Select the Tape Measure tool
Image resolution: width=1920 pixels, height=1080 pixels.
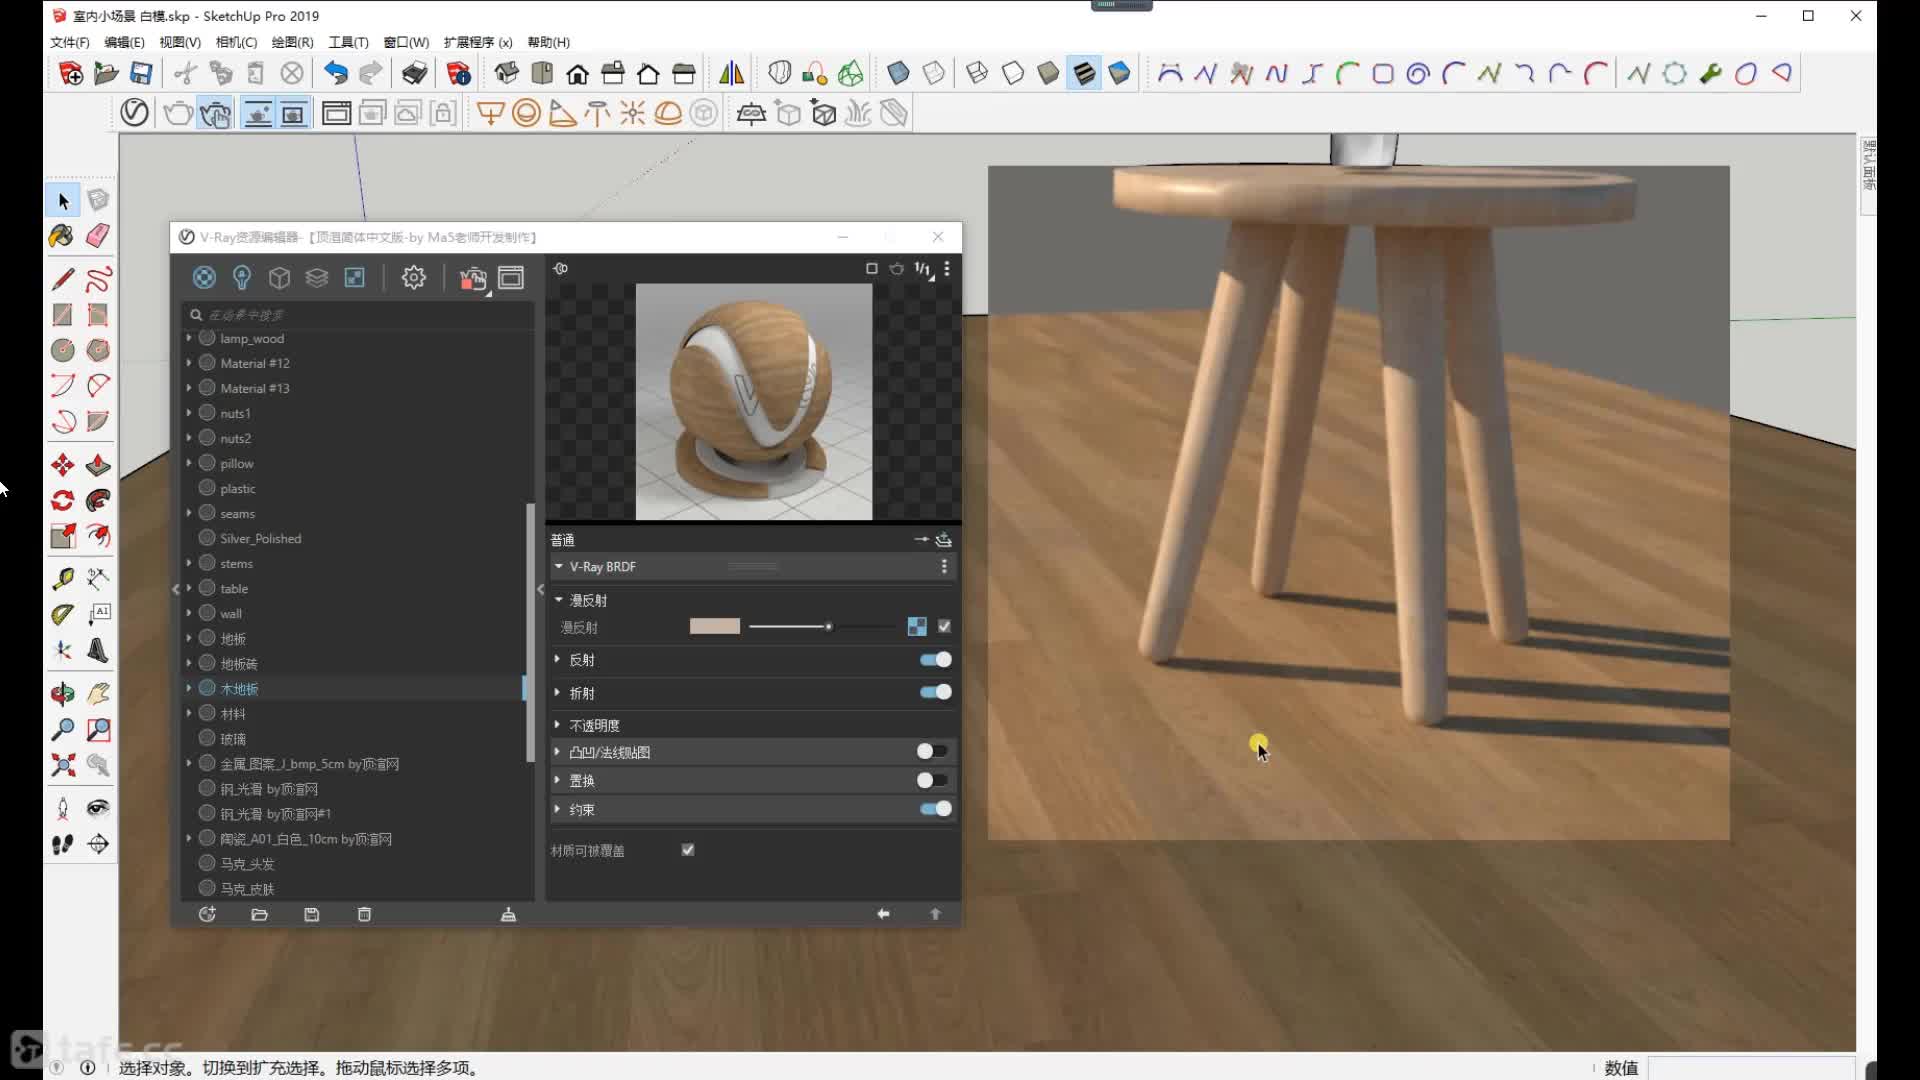tap(62, 579)
